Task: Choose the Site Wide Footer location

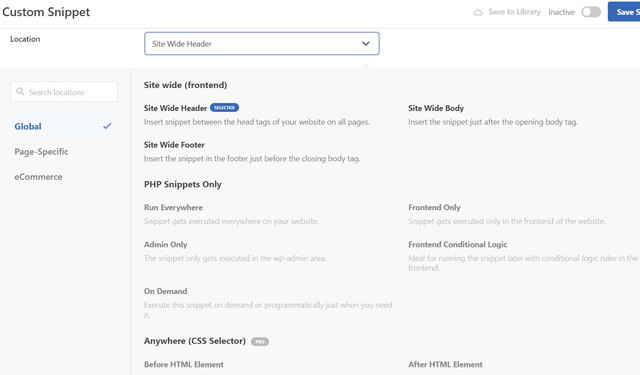Action: [174, 145]
